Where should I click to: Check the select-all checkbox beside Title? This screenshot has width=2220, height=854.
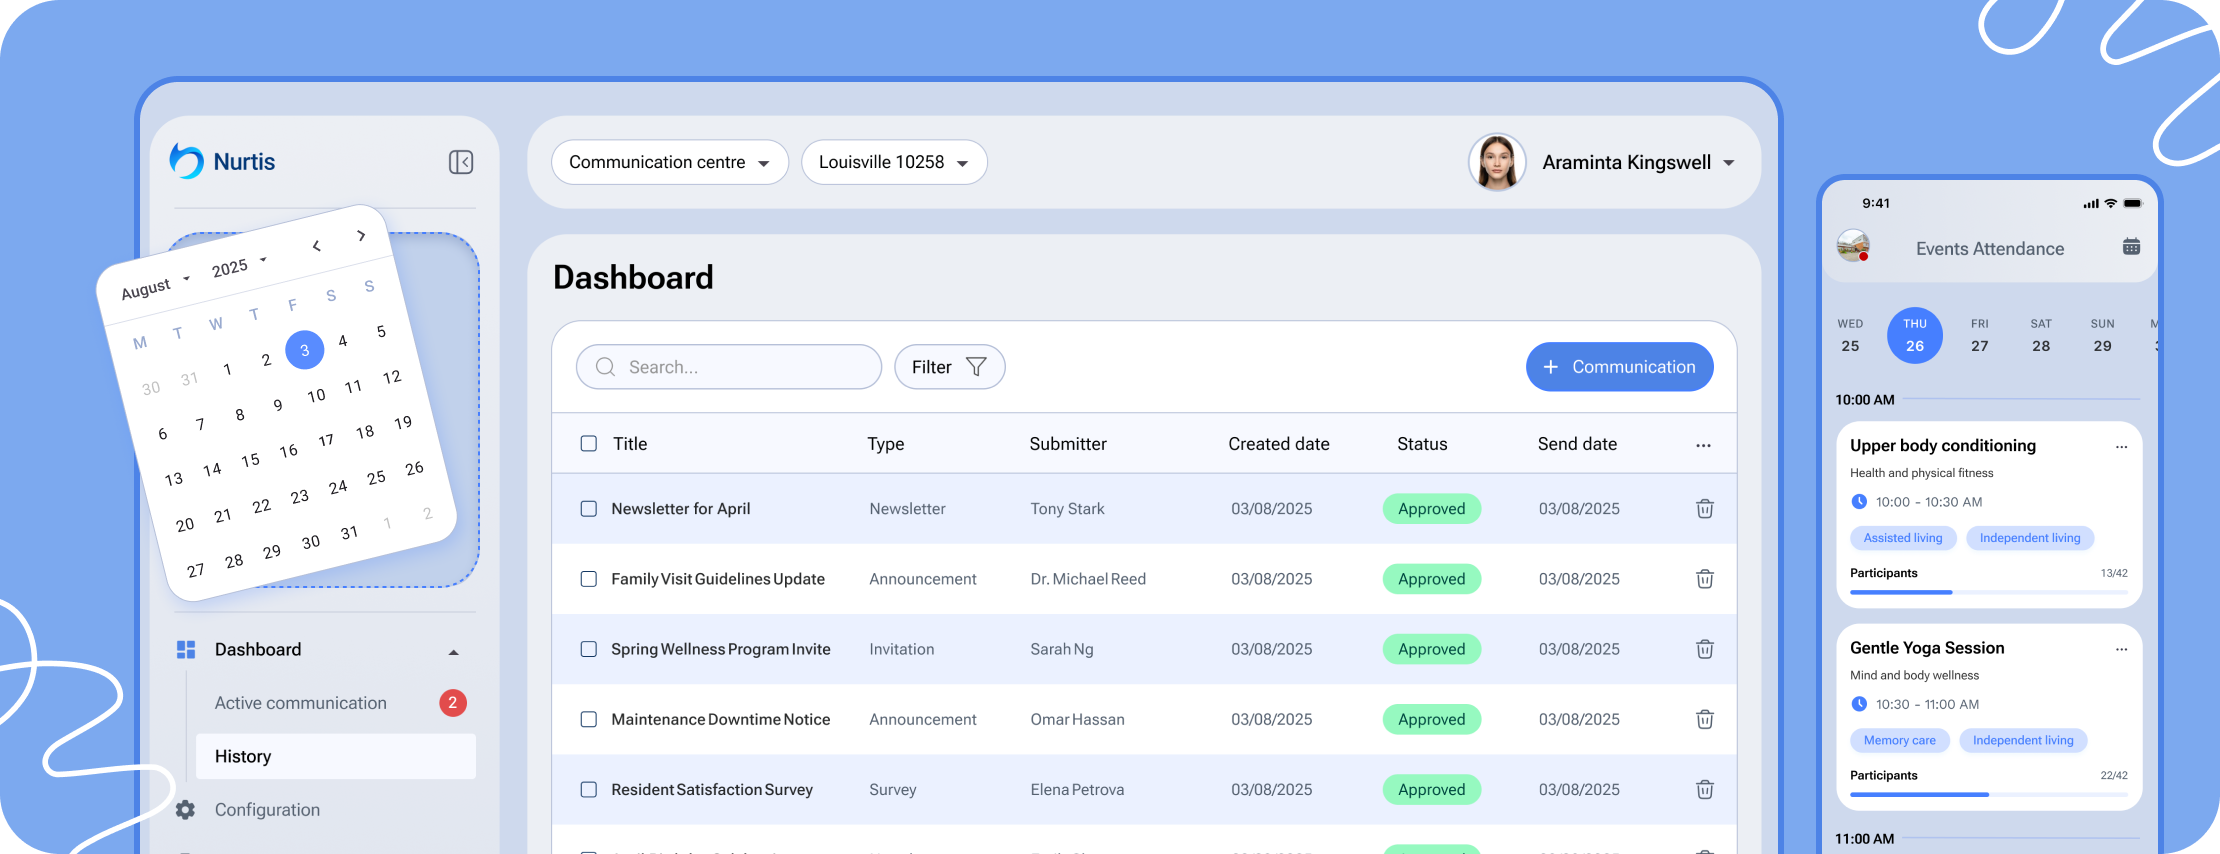589,444
